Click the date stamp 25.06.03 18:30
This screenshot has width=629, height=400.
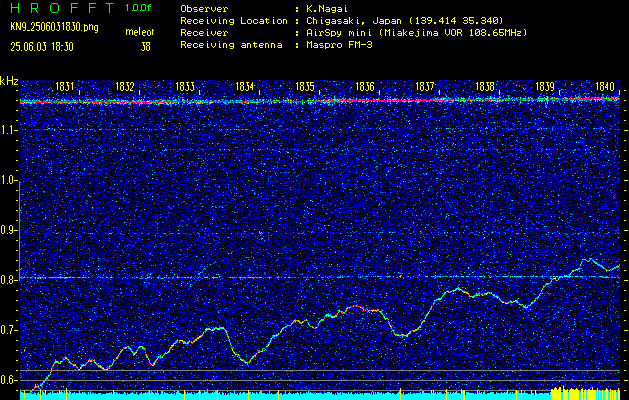click(x=42, y=47)
